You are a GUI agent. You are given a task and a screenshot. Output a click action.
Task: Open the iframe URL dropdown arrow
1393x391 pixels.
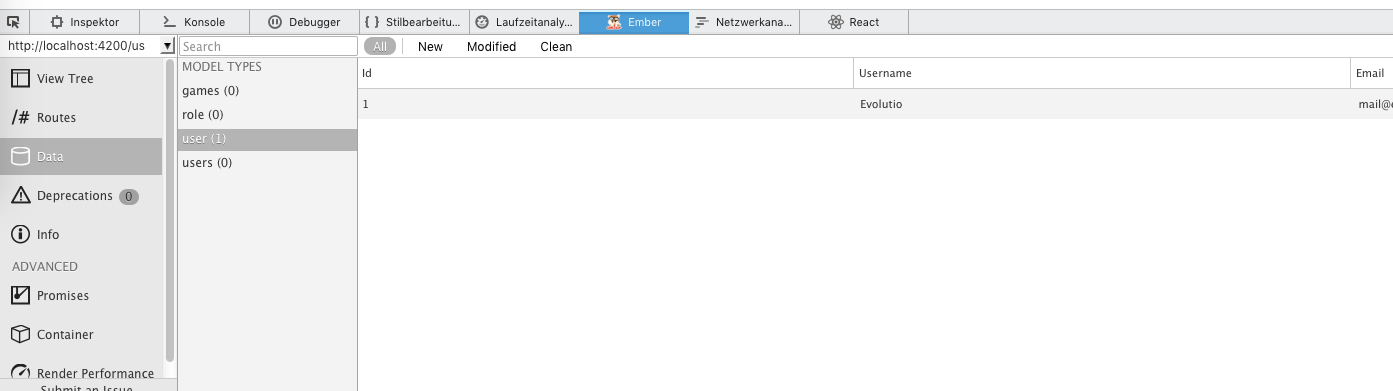[168, 46]
